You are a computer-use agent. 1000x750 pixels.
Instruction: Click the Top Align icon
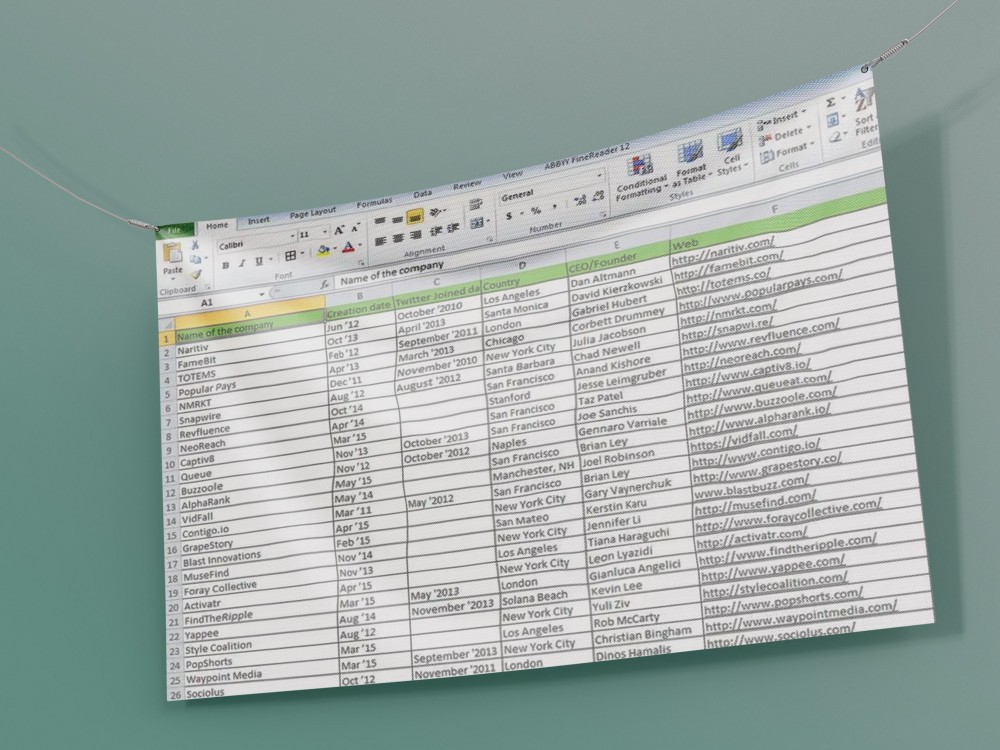point(379,221)
